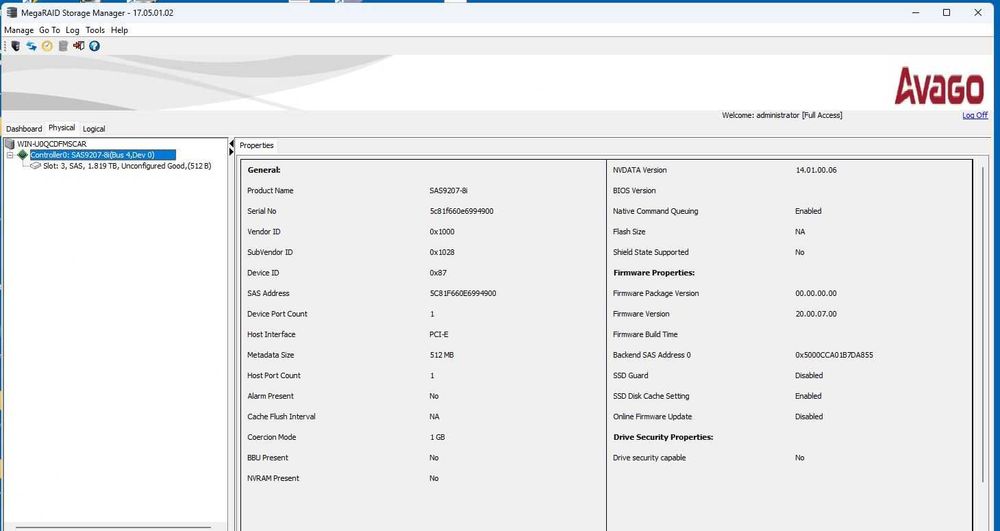Viewport: 1000px width, 531px height.
Task: Open the Go To menu
Action: 49,30
